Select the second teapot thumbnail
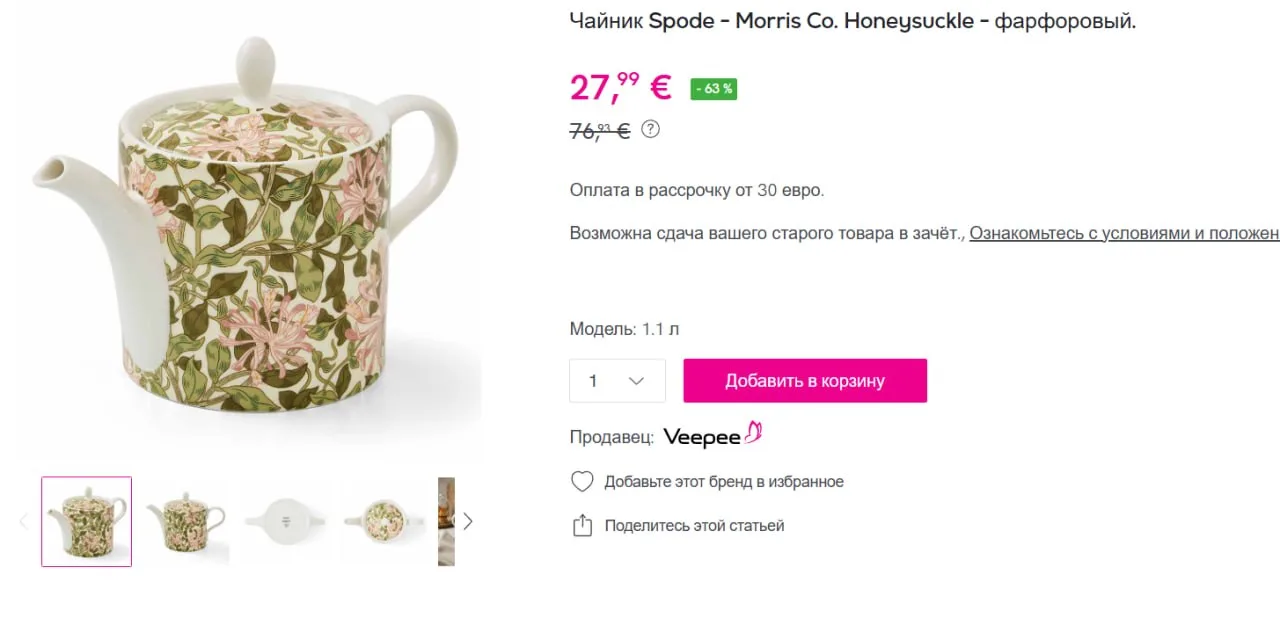 click(x=185, y=521)
